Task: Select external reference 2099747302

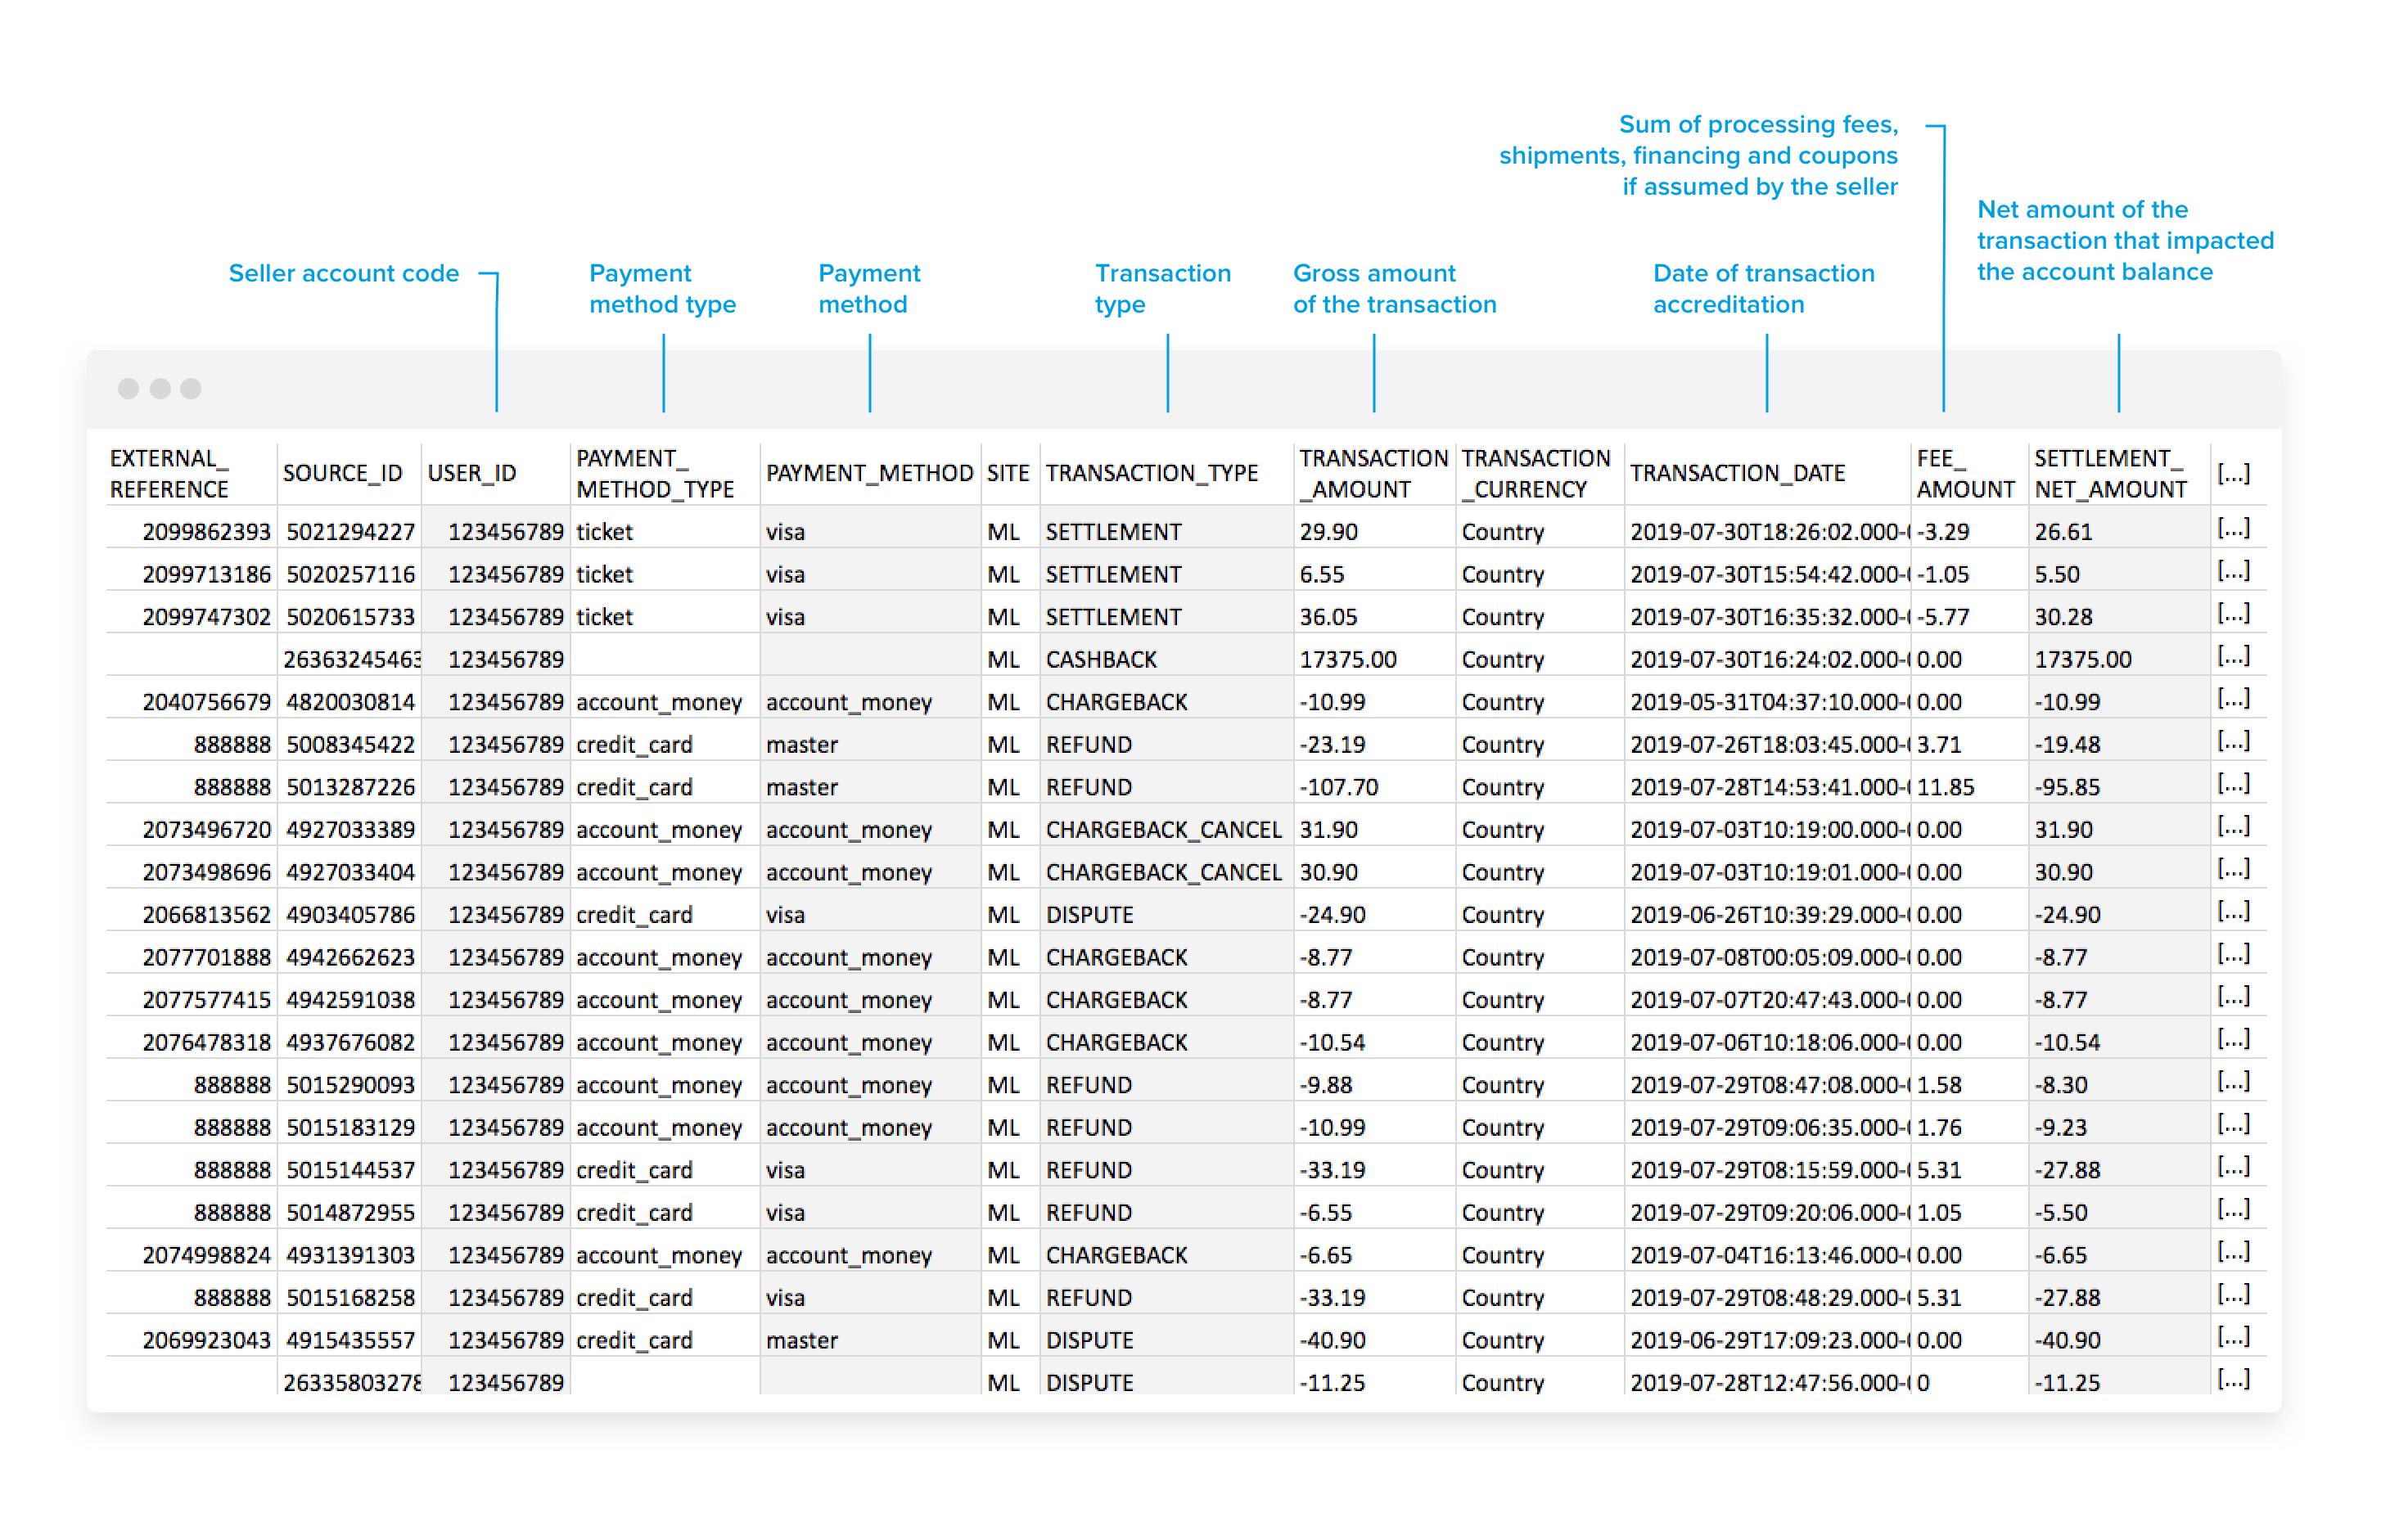Action: (x=206, y=617)
